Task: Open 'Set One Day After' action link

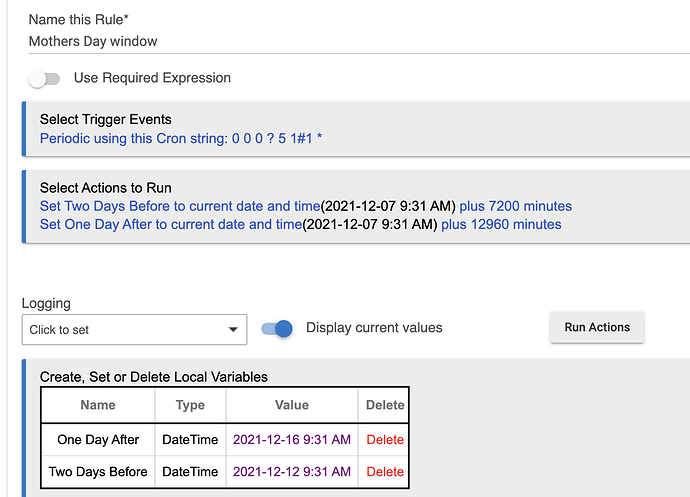Action: coord(171,224)
